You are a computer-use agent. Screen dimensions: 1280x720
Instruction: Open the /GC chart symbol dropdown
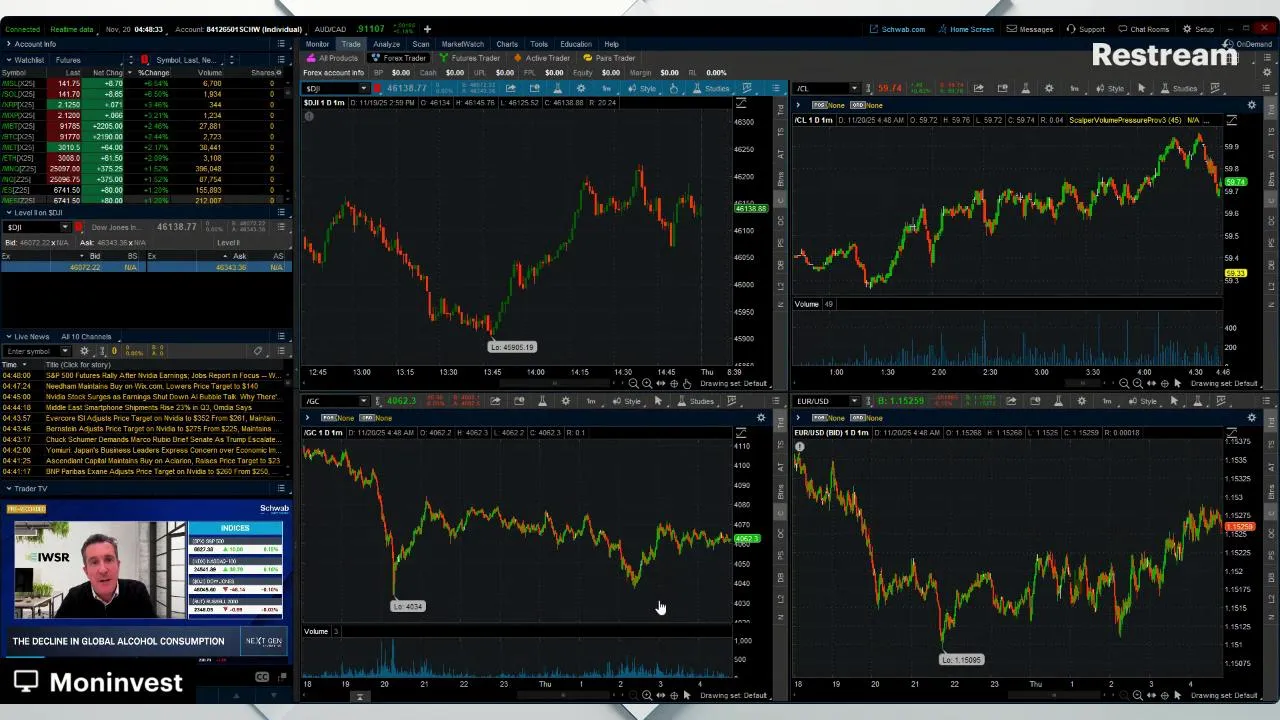point(363,401)
